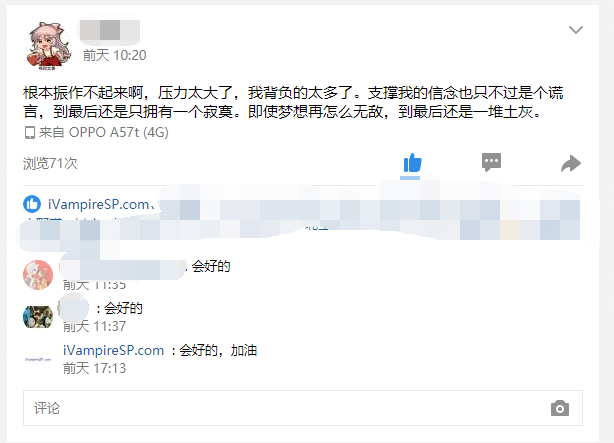Image resolution: width=614 pixels, height=443 pixels.
Task: Open iVampireSP.com commenter profile link
Action: coord(114,350)
